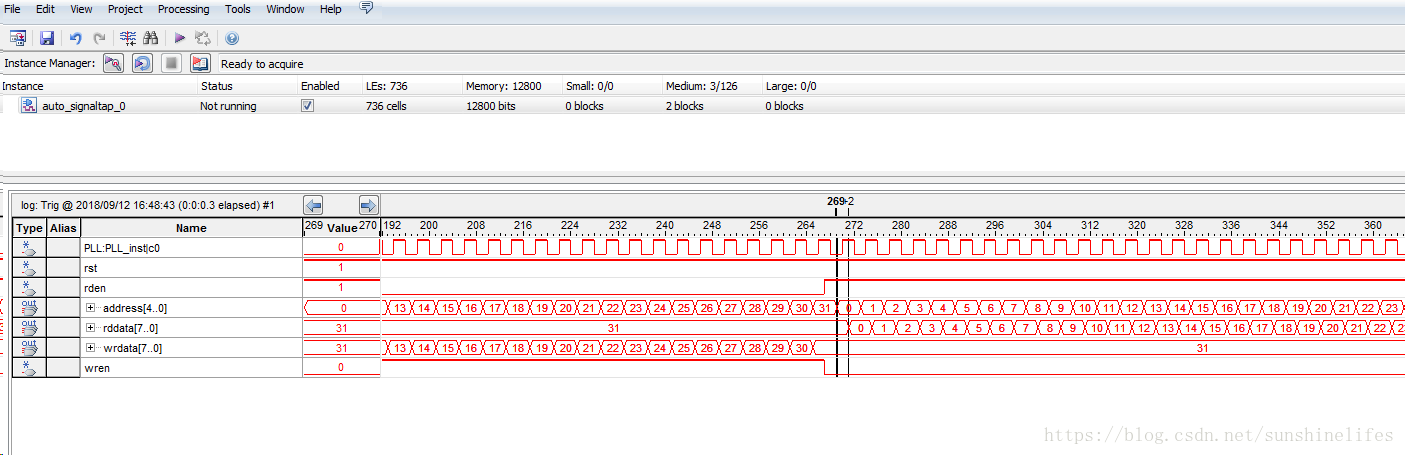Click the 736 cells cell
Viewport: 1405px width, 455px height.
387,106
